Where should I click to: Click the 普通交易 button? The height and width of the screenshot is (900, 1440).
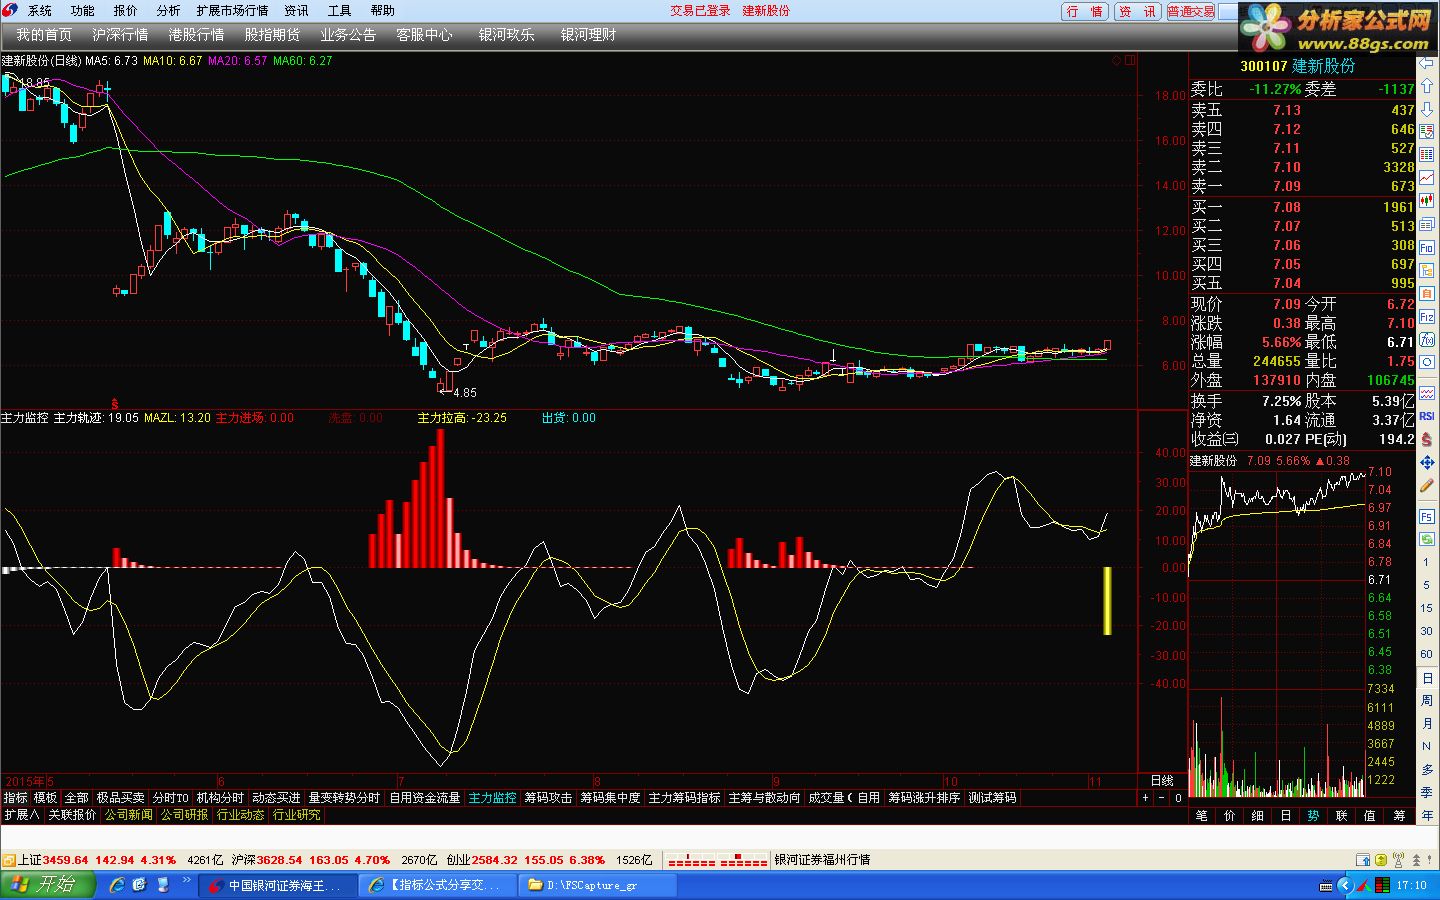pos(1191,12)
